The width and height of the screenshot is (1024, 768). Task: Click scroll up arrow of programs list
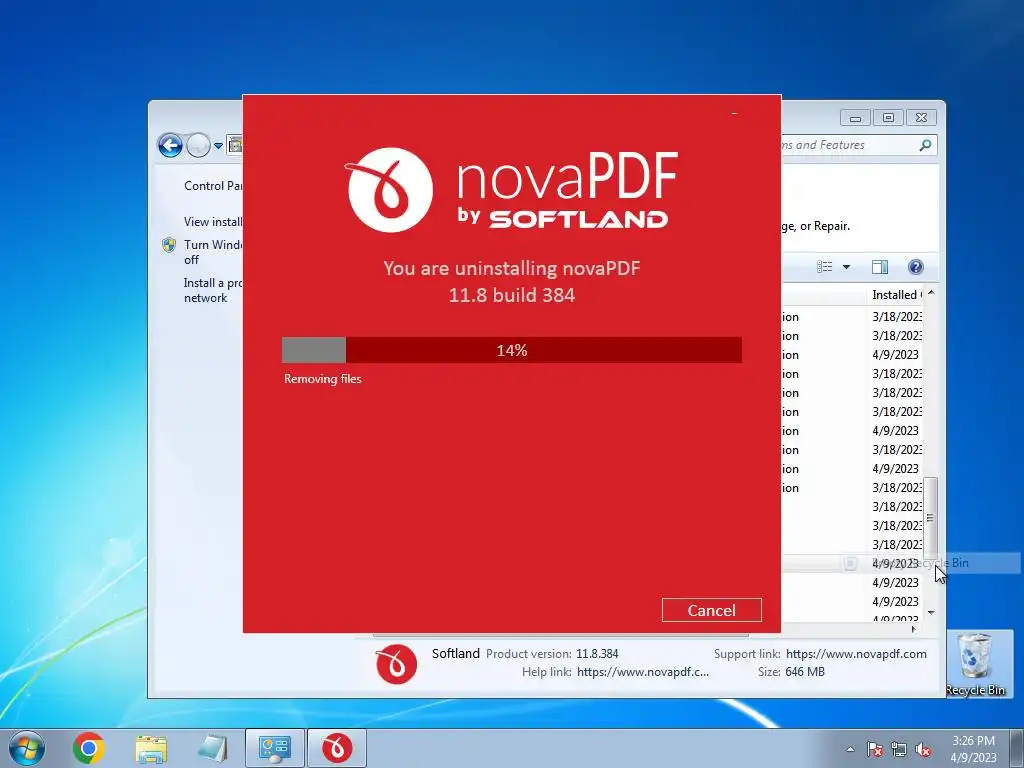931,293
